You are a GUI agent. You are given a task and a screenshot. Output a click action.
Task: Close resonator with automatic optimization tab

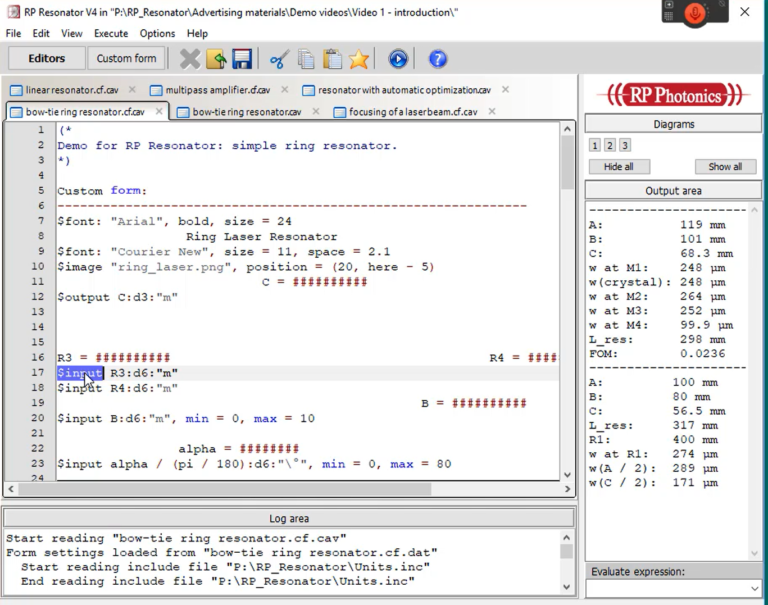505,90
